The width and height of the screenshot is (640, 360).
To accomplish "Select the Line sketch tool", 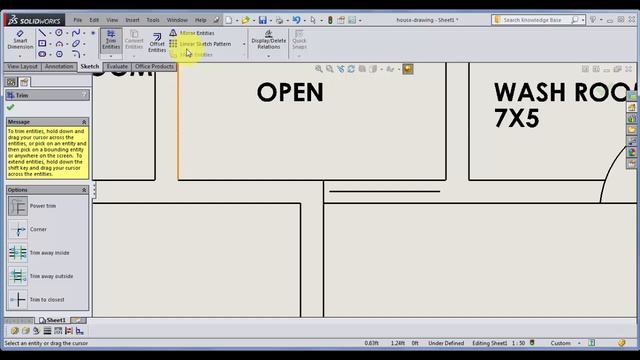I will 42,33.
